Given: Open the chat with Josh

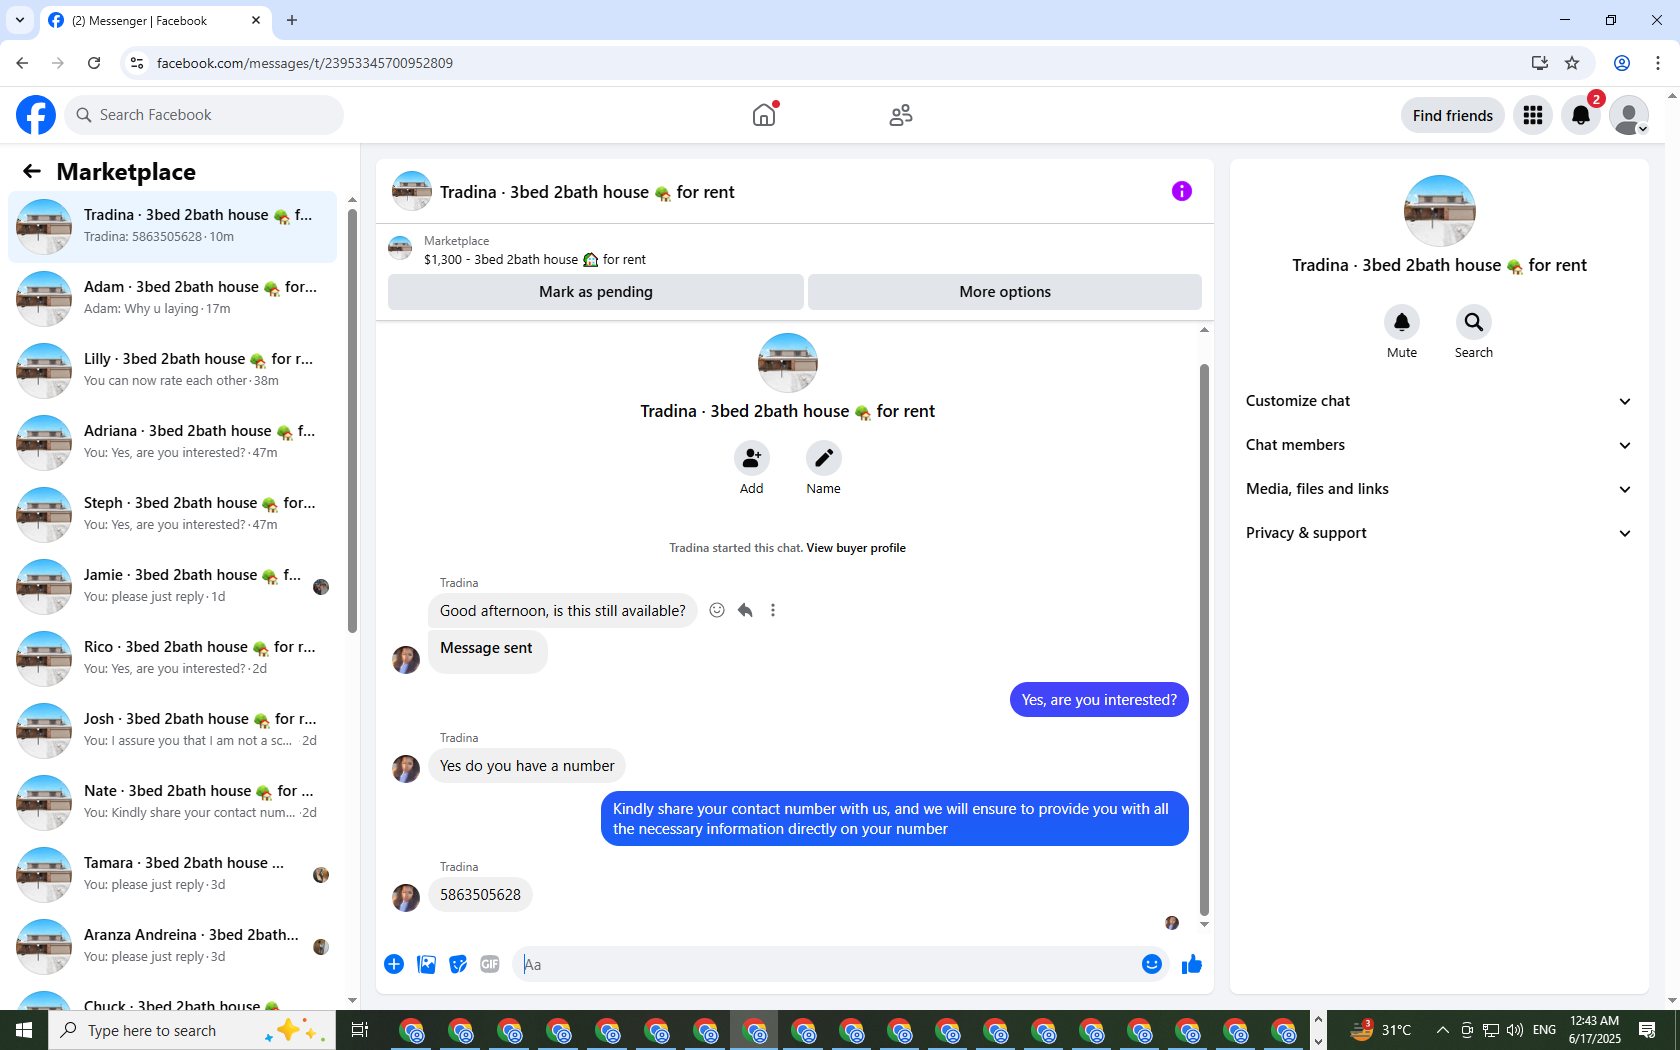Looking at the screenshot, I should pyautogui.click(x=172, y=730).
